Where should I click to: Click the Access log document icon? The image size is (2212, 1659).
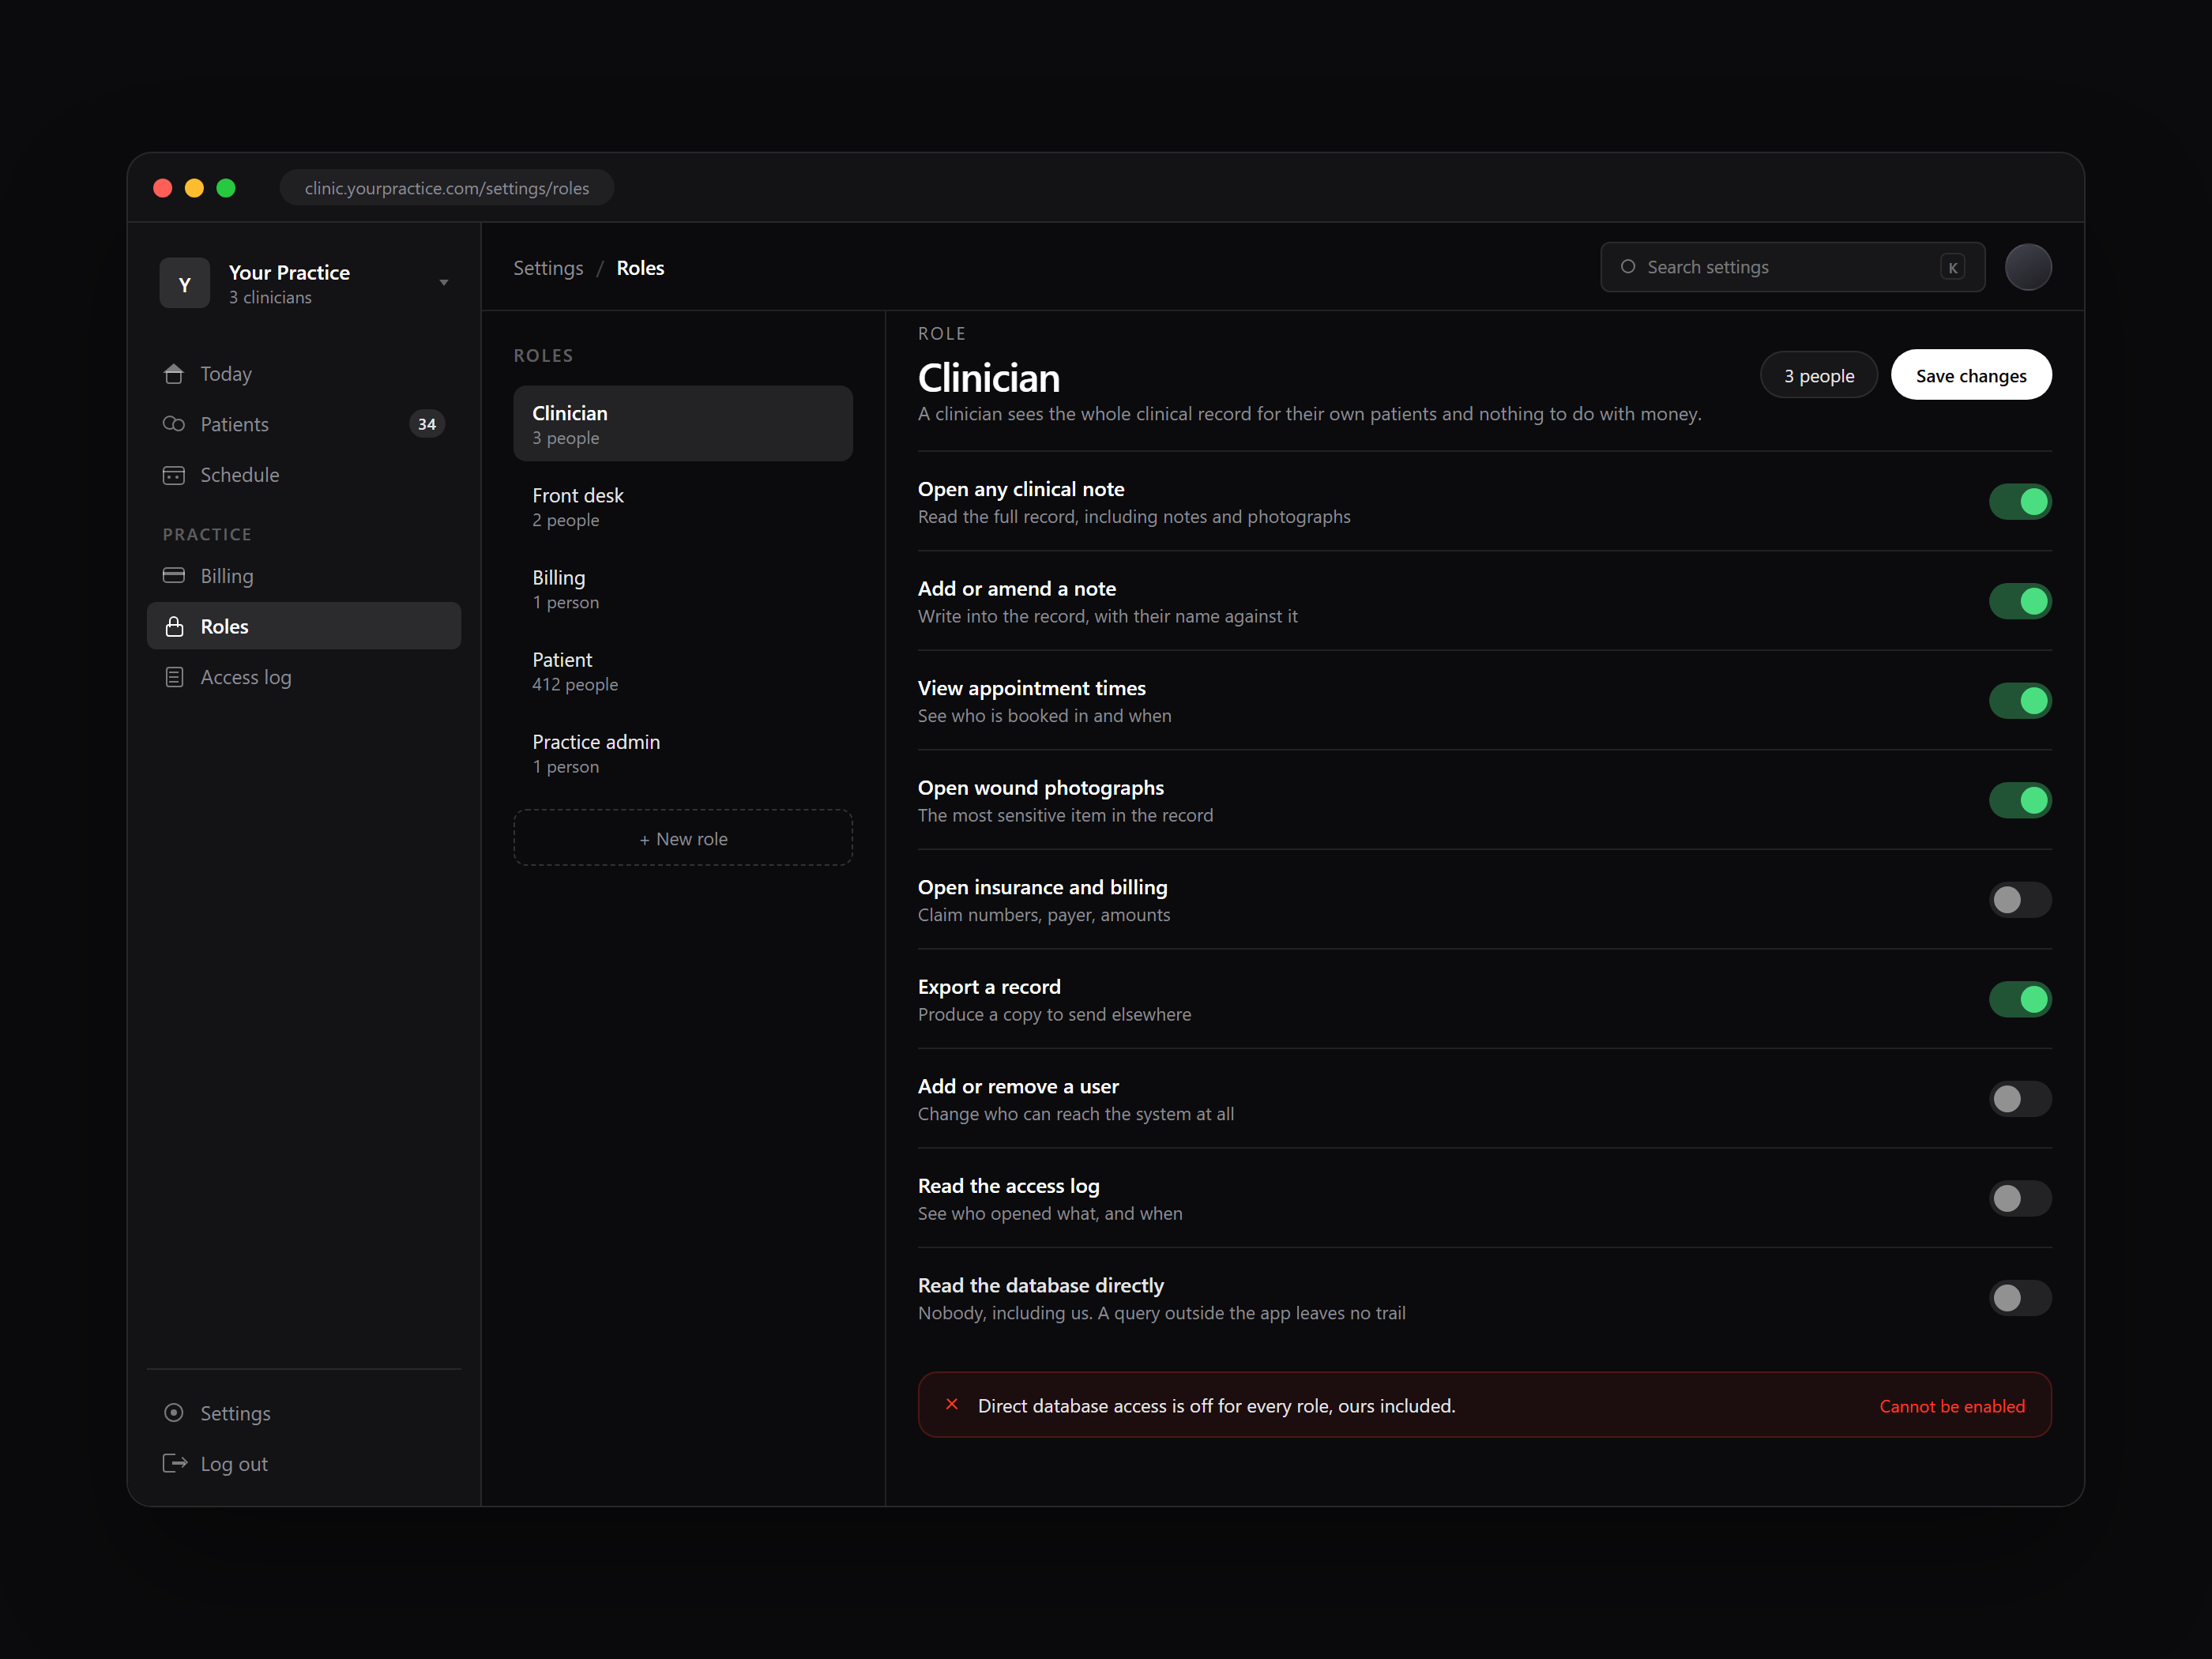[174, 677]
